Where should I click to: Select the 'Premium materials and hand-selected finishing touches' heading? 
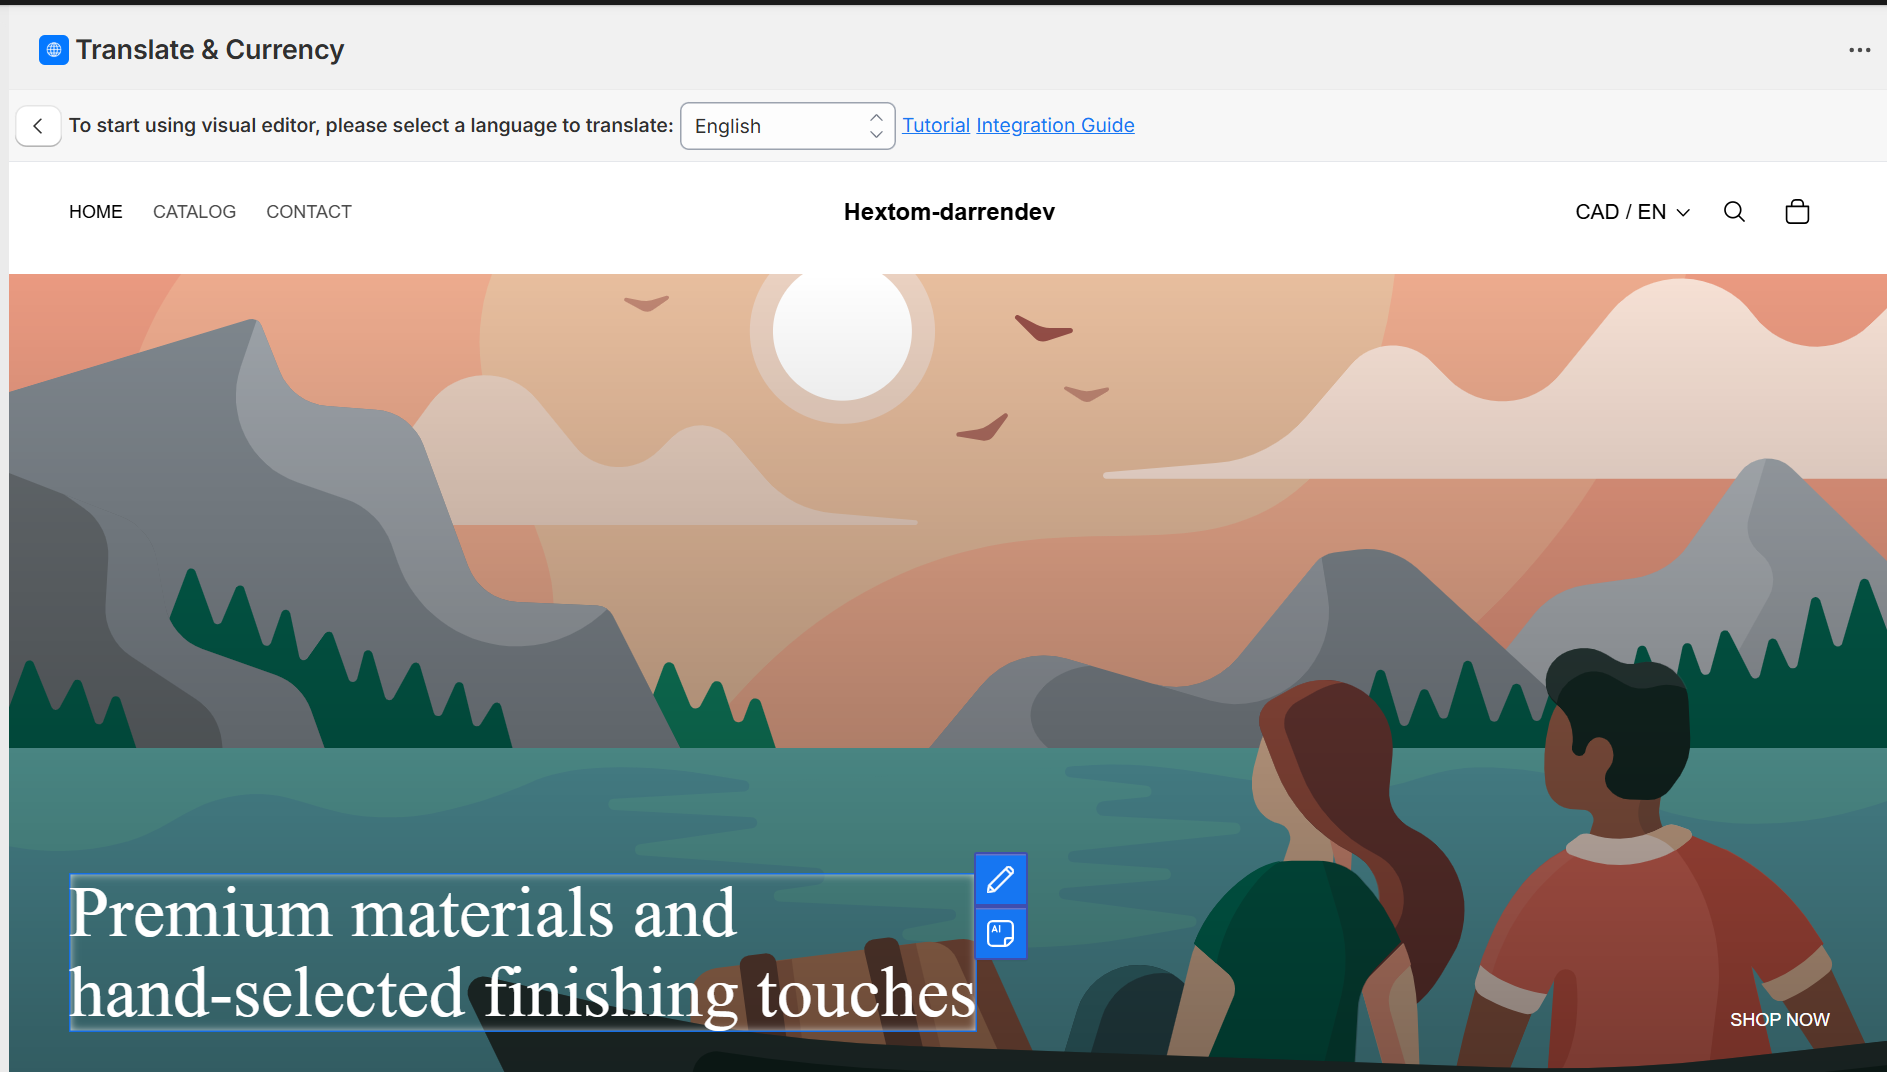522,953
